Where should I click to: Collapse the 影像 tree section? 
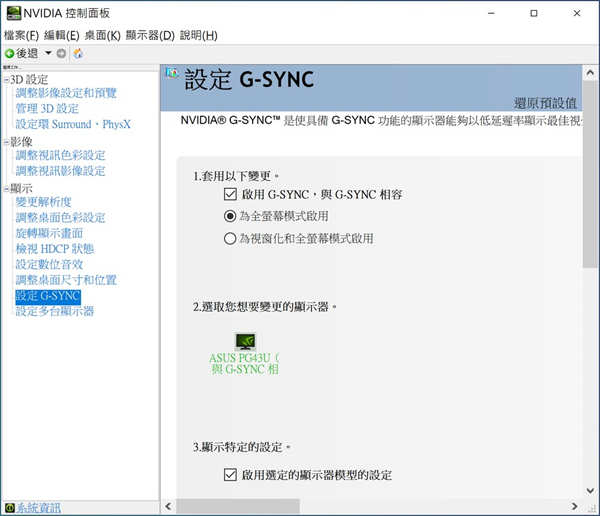(x=7, y=142)
